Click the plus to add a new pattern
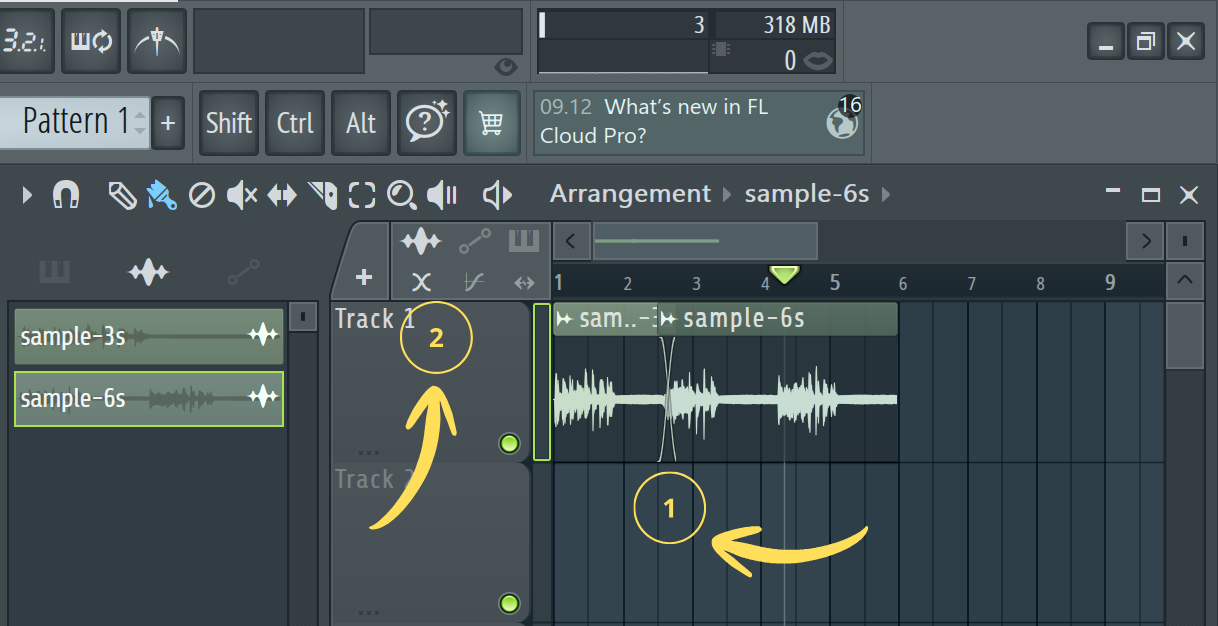This screenshot has height=626, width=1218. [x=168, y=122]
